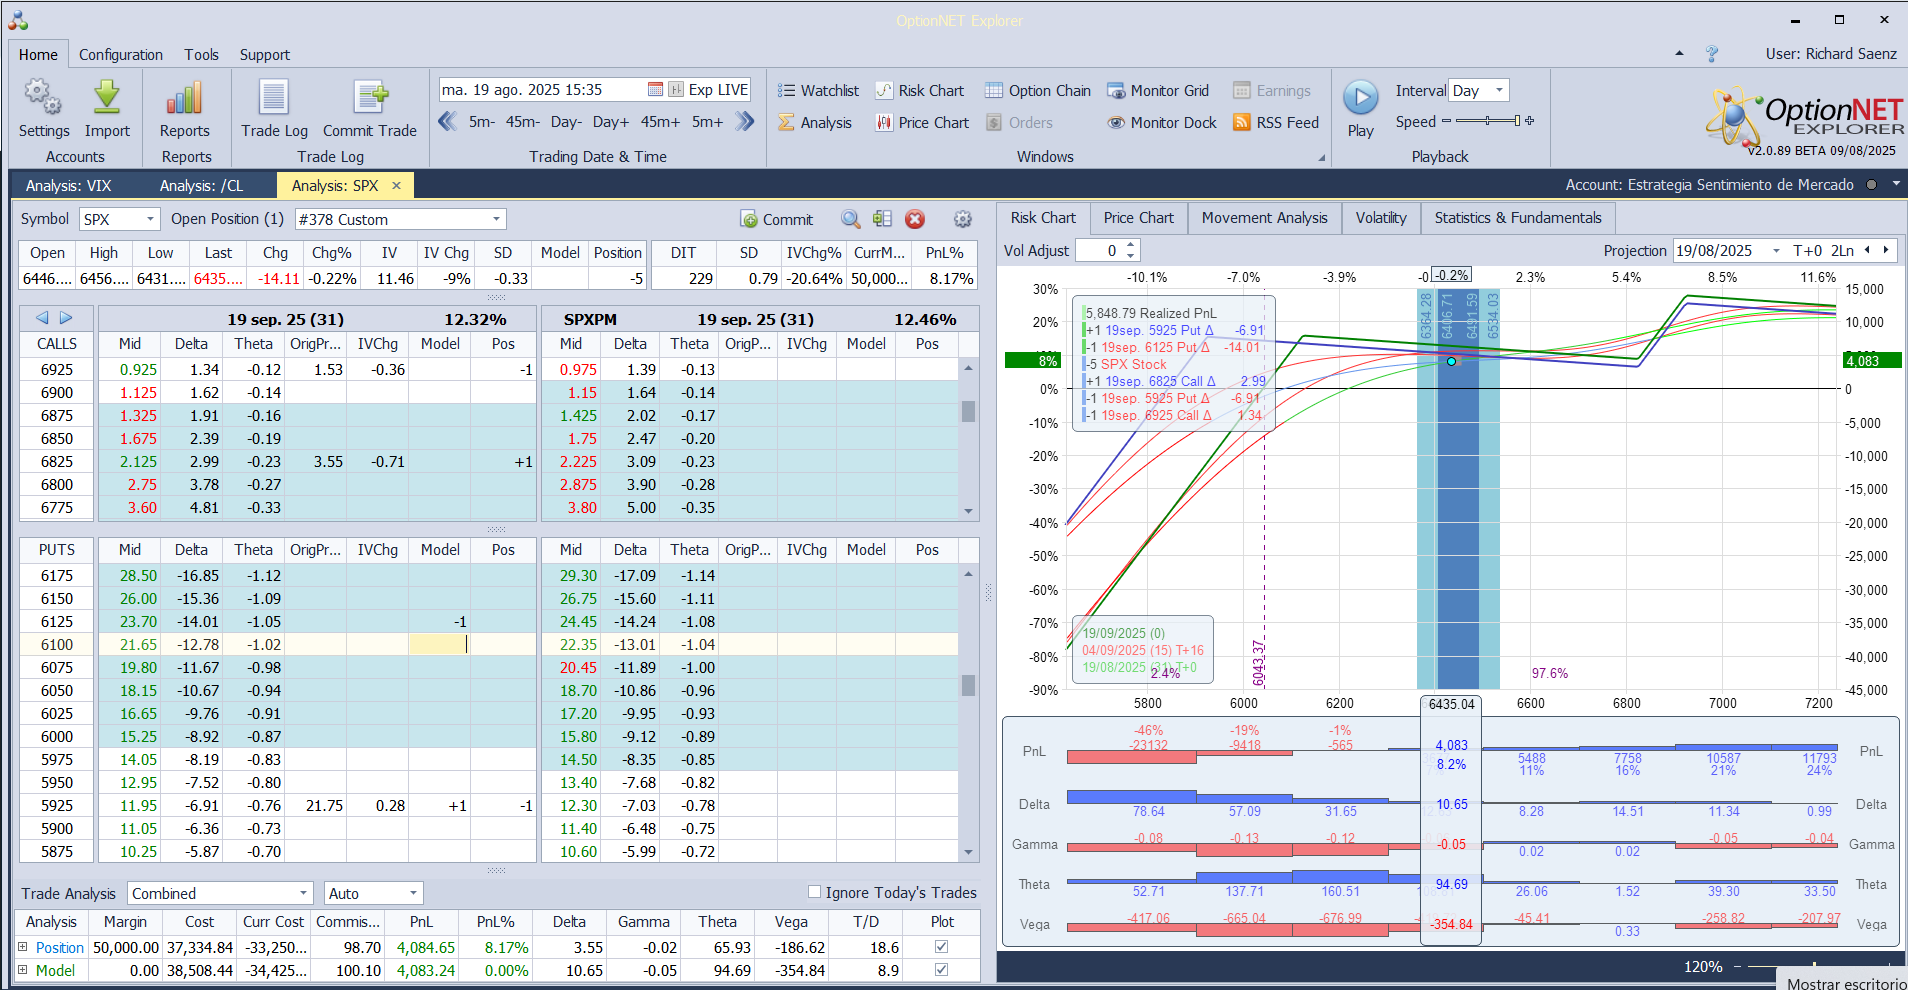Switch to Statistics & Fundamentals tab
The height and width of the screenshot is (990, 1908).
click(1517, 218)
